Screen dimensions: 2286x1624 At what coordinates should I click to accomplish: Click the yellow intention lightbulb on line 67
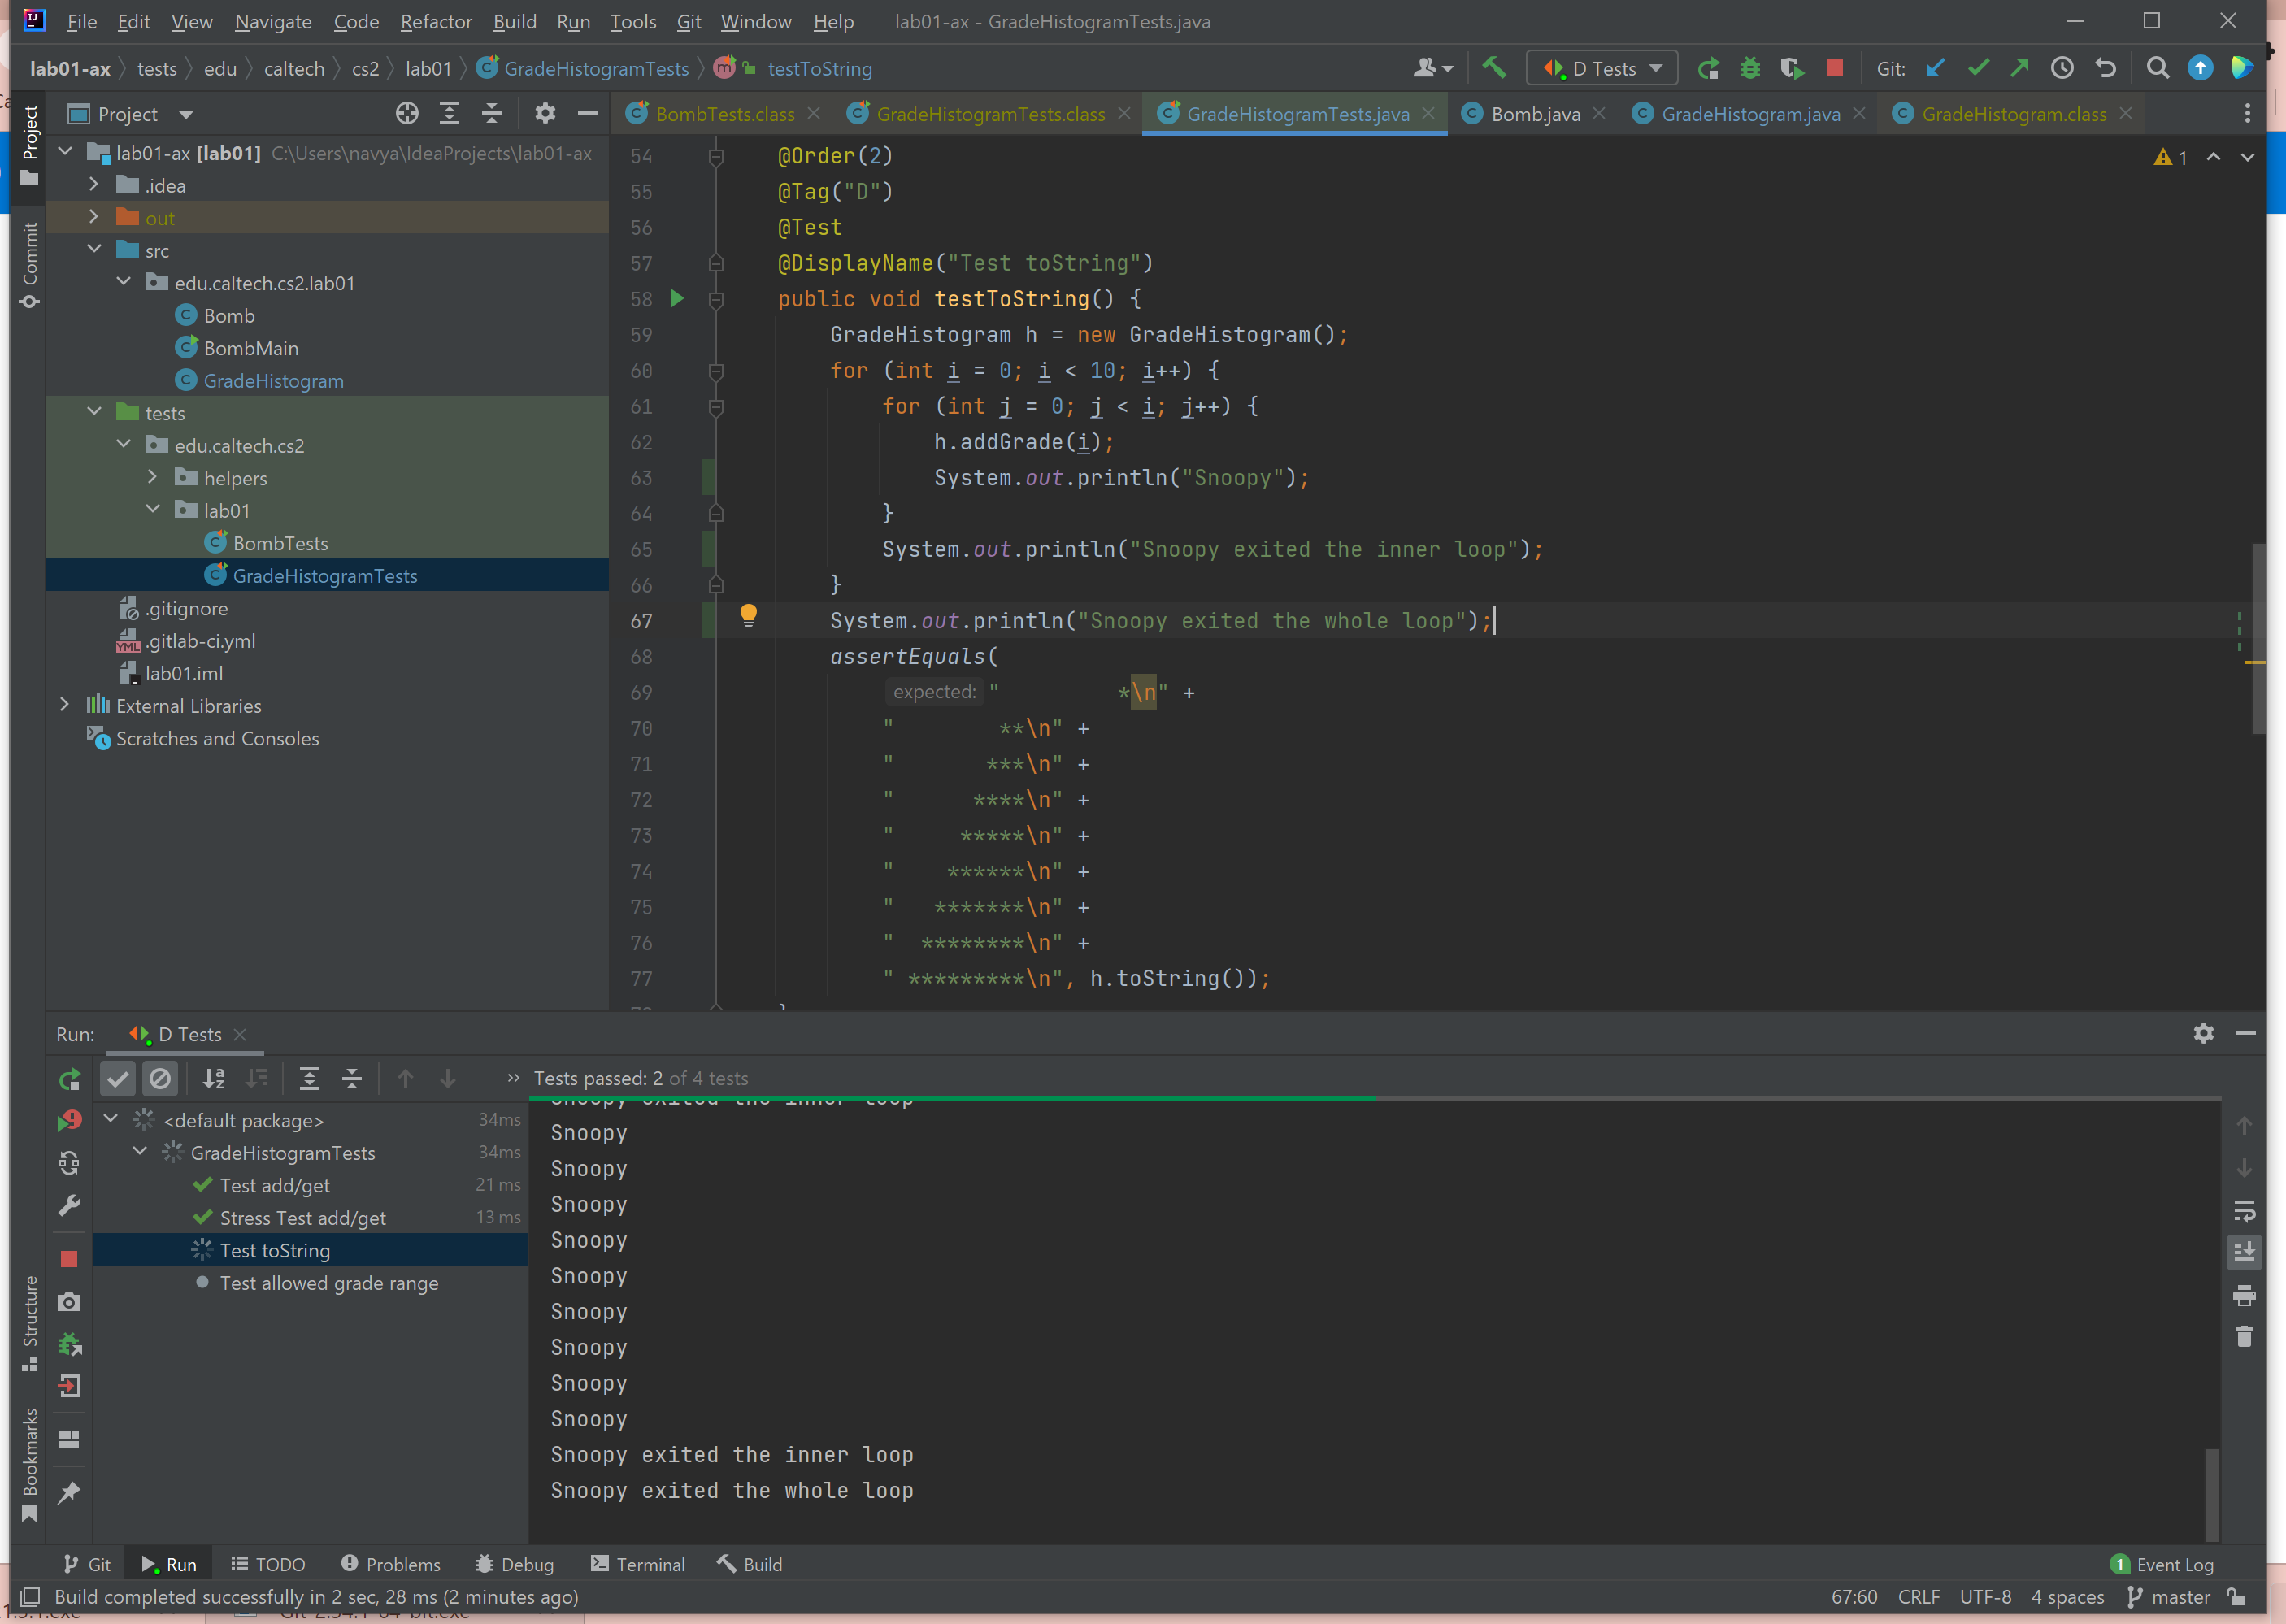tap(748, 615)
